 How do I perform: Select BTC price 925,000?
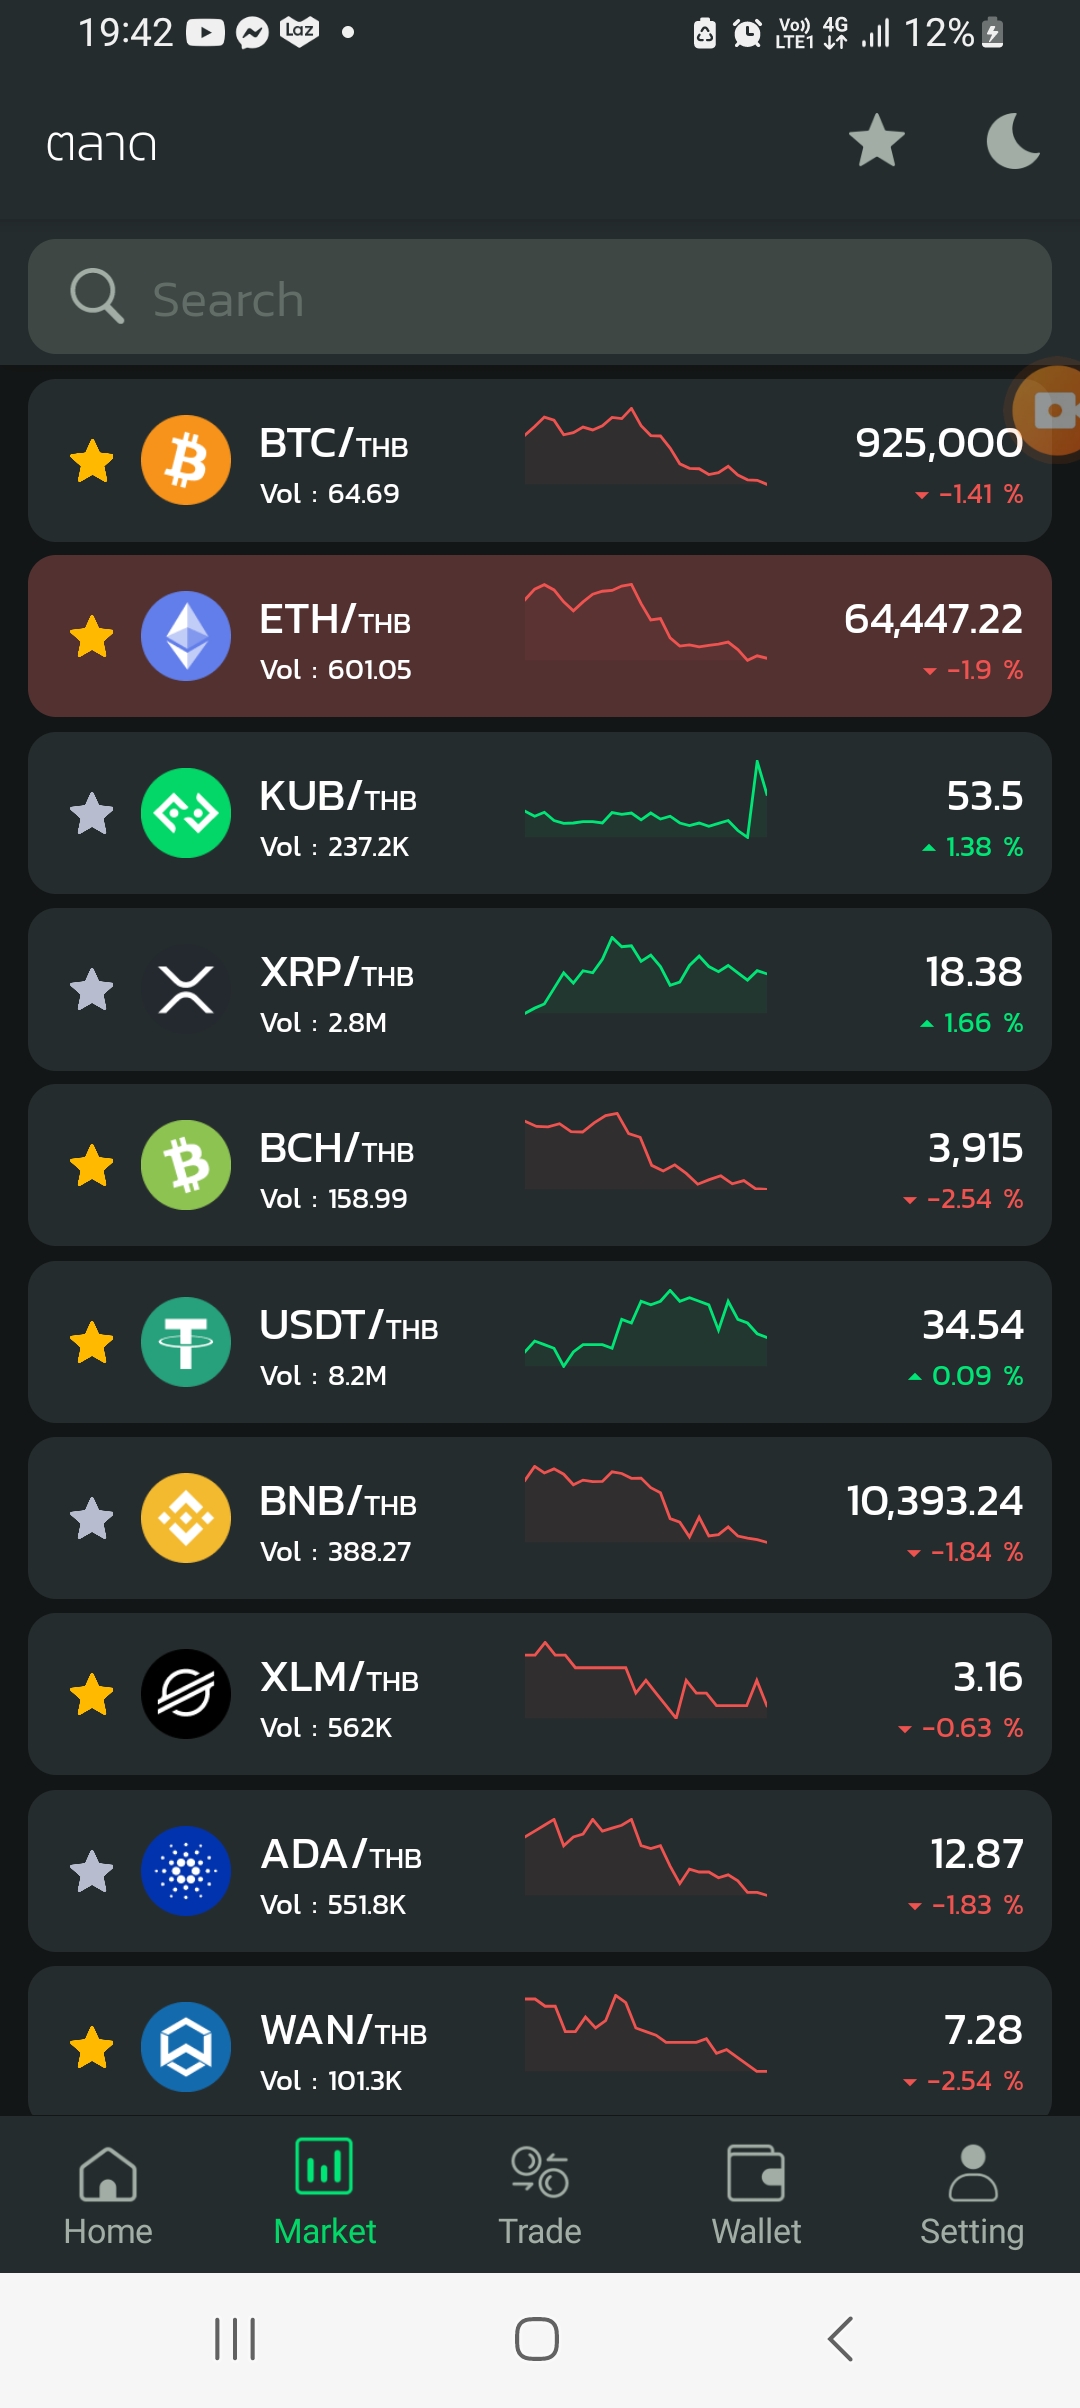tap(939, 443)
